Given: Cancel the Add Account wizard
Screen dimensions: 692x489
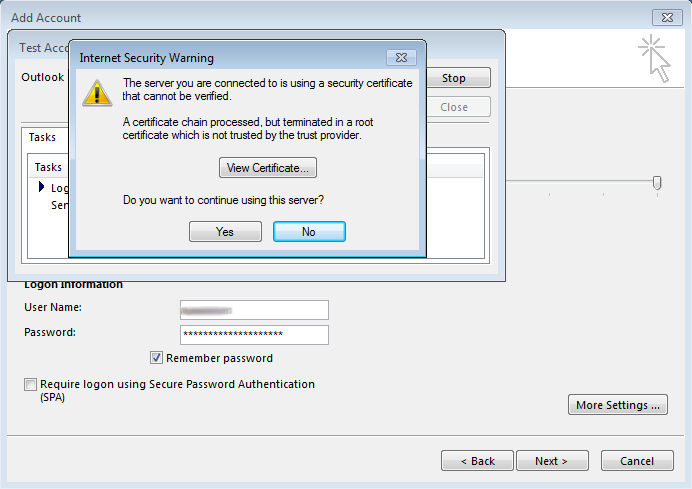Looking at the screenshot, I should [x=637, y=461].
